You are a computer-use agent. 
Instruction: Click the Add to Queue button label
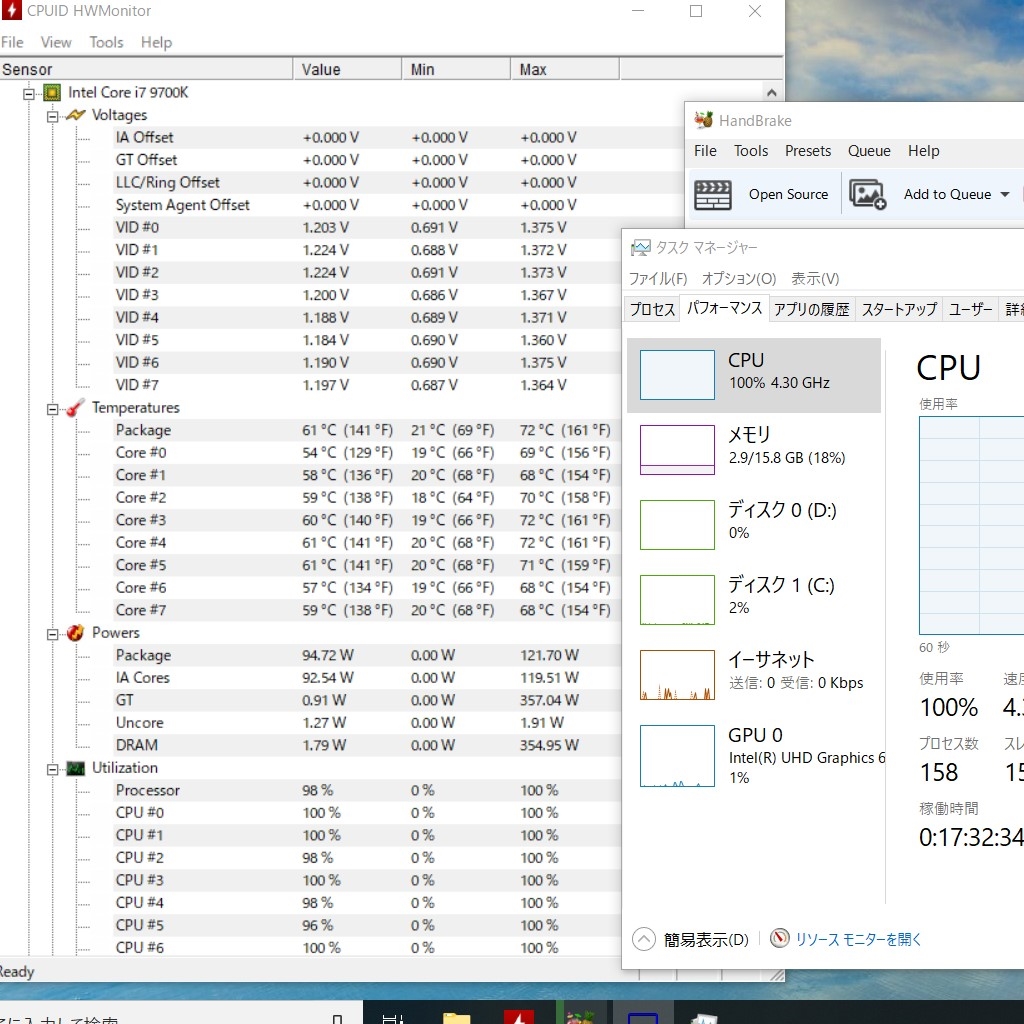[947, 195]
